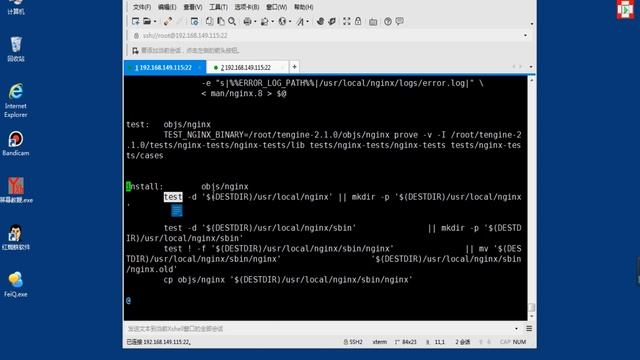
Task: Click the terminal scrollbar down arrow
Action: point(531,316)
